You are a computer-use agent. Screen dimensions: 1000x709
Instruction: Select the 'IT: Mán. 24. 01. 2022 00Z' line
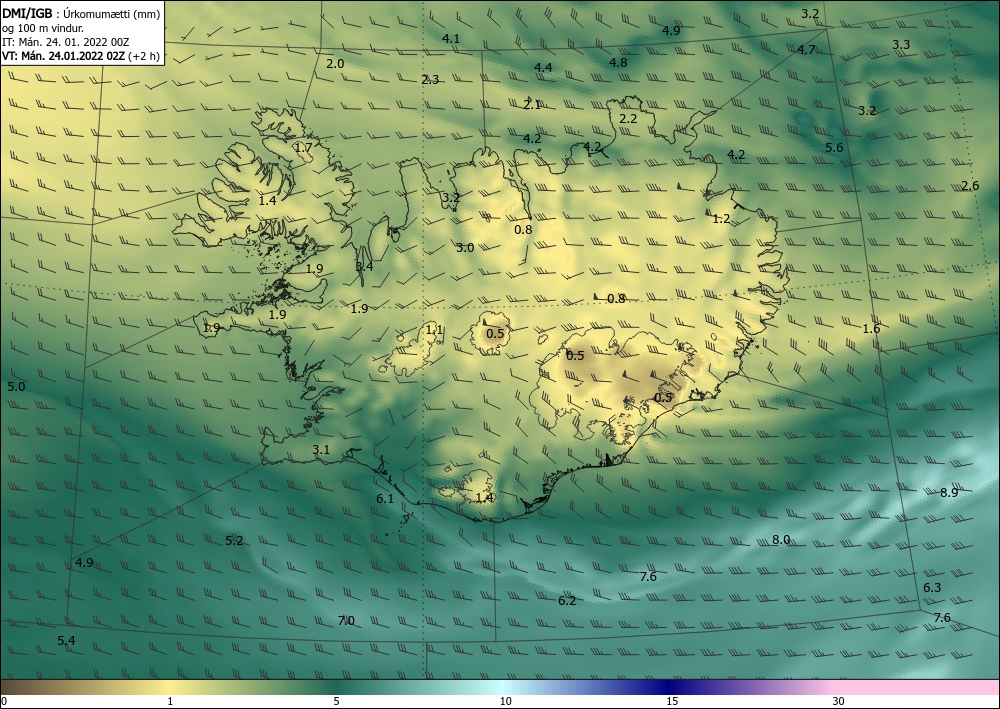(66, 42)
